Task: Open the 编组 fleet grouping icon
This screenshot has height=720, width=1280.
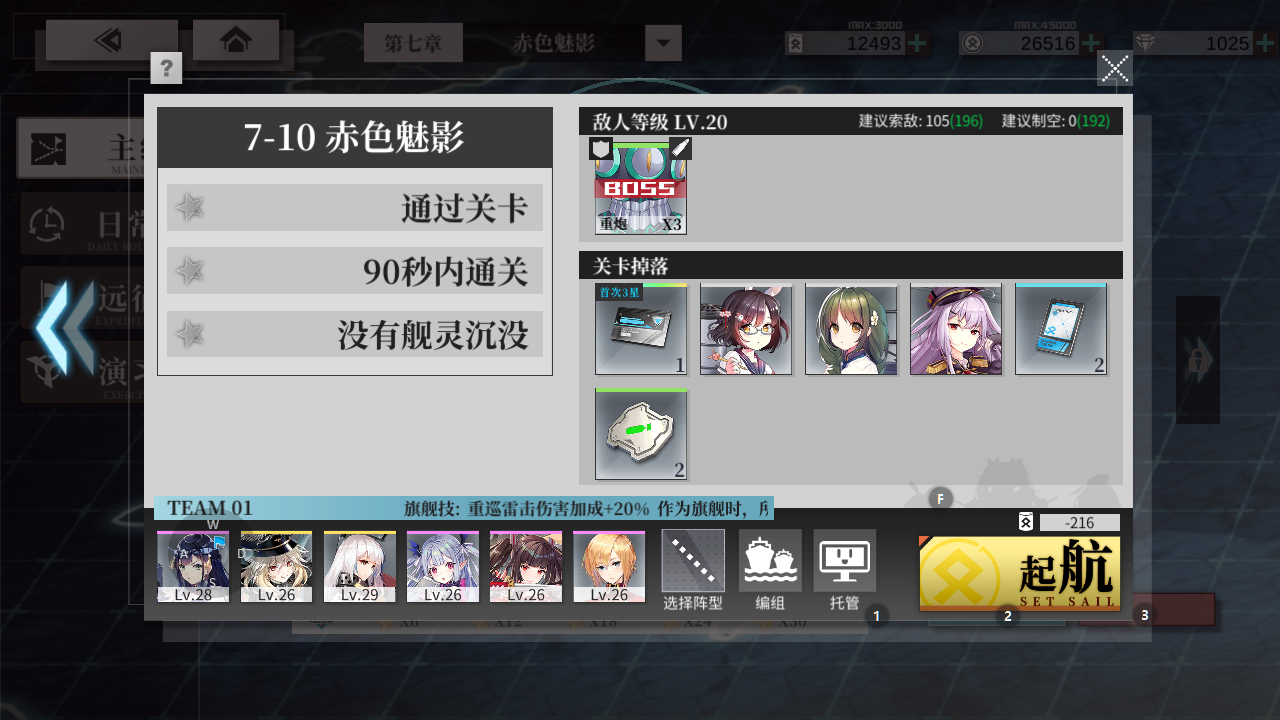Action: pyautogui.click(x=770, y=570)
